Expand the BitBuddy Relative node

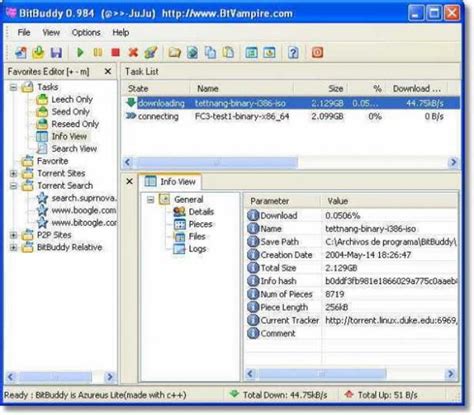[13, 247]
